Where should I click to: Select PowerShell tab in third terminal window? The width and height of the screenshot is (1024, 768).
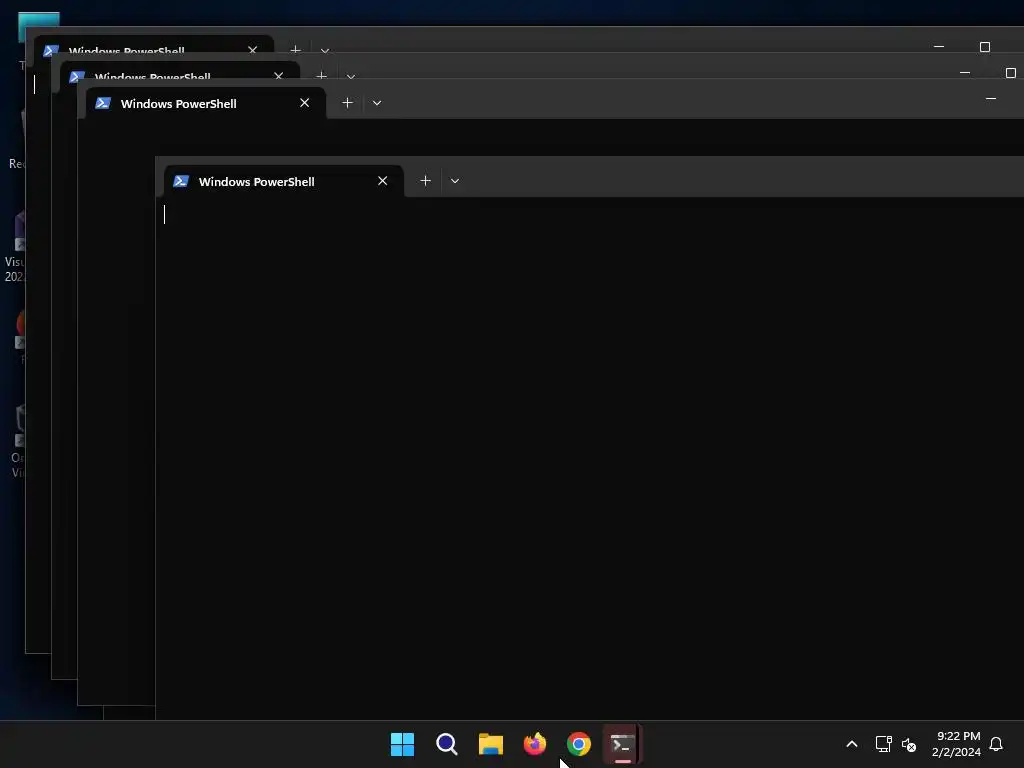pos(180,73)
